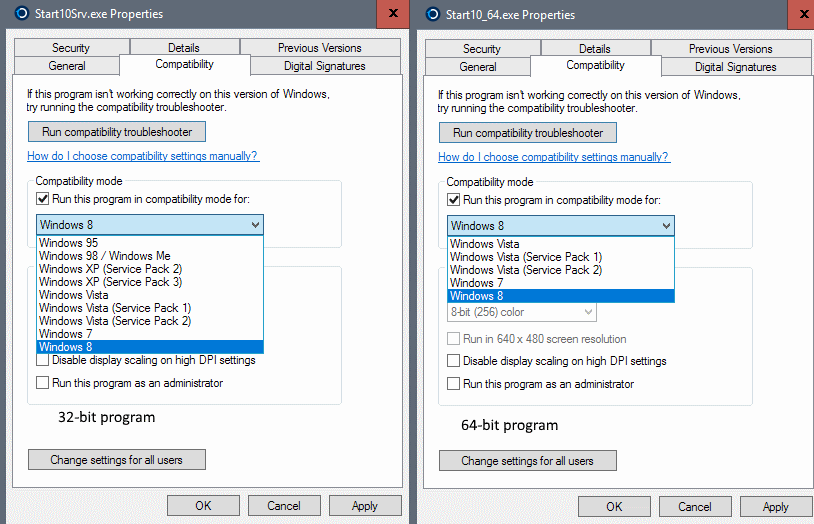Choose Vista Service Pack 2 in Start10Srv.exe list
Image resolution: width=814 pixels, height=524 pixels.
150,321
